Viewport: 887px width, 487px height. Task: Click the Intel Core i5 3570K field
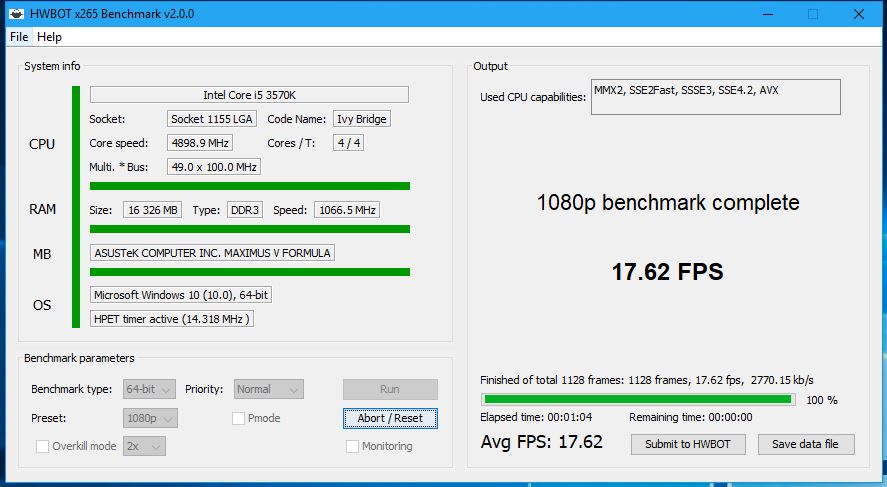(249, 94)
